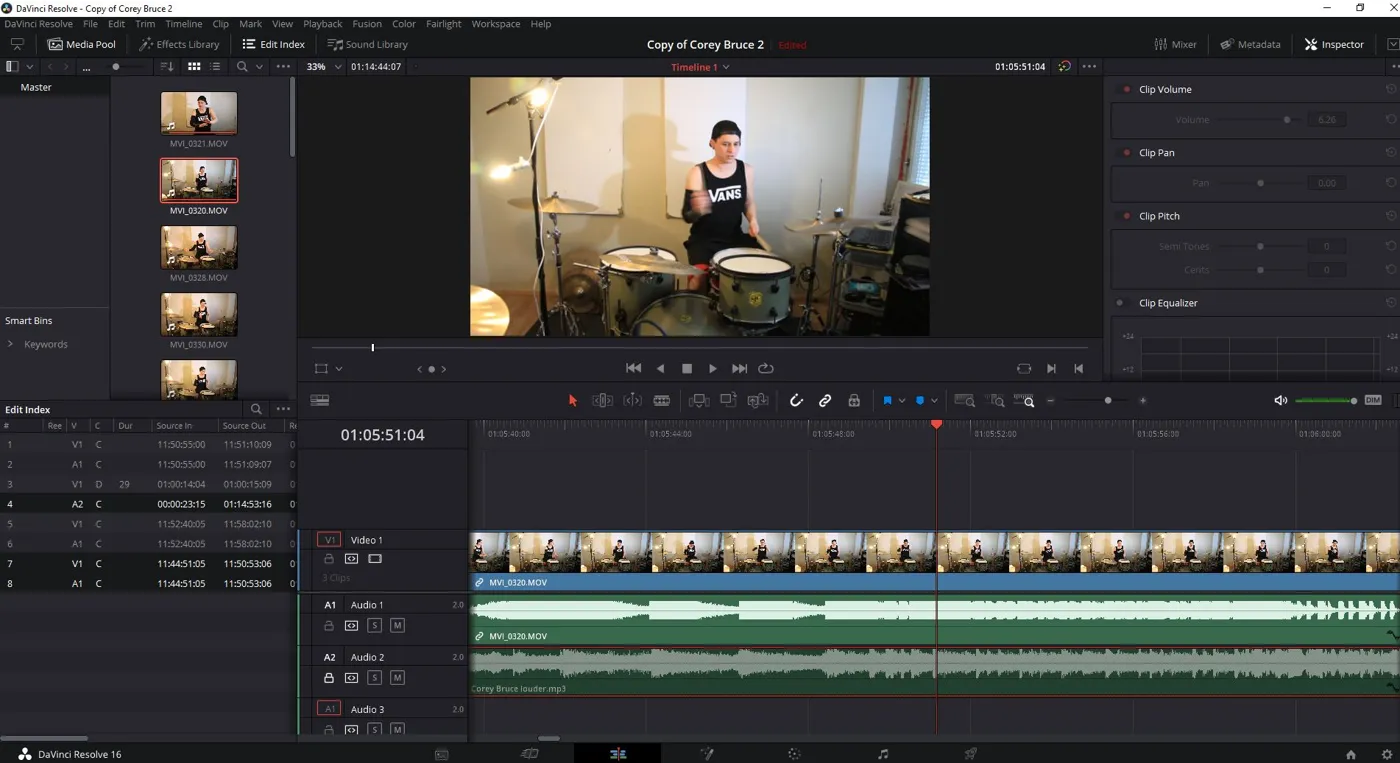Adjust the monitor volume slider
This screenshot has height=763, width=1400.
(1326, 401)
